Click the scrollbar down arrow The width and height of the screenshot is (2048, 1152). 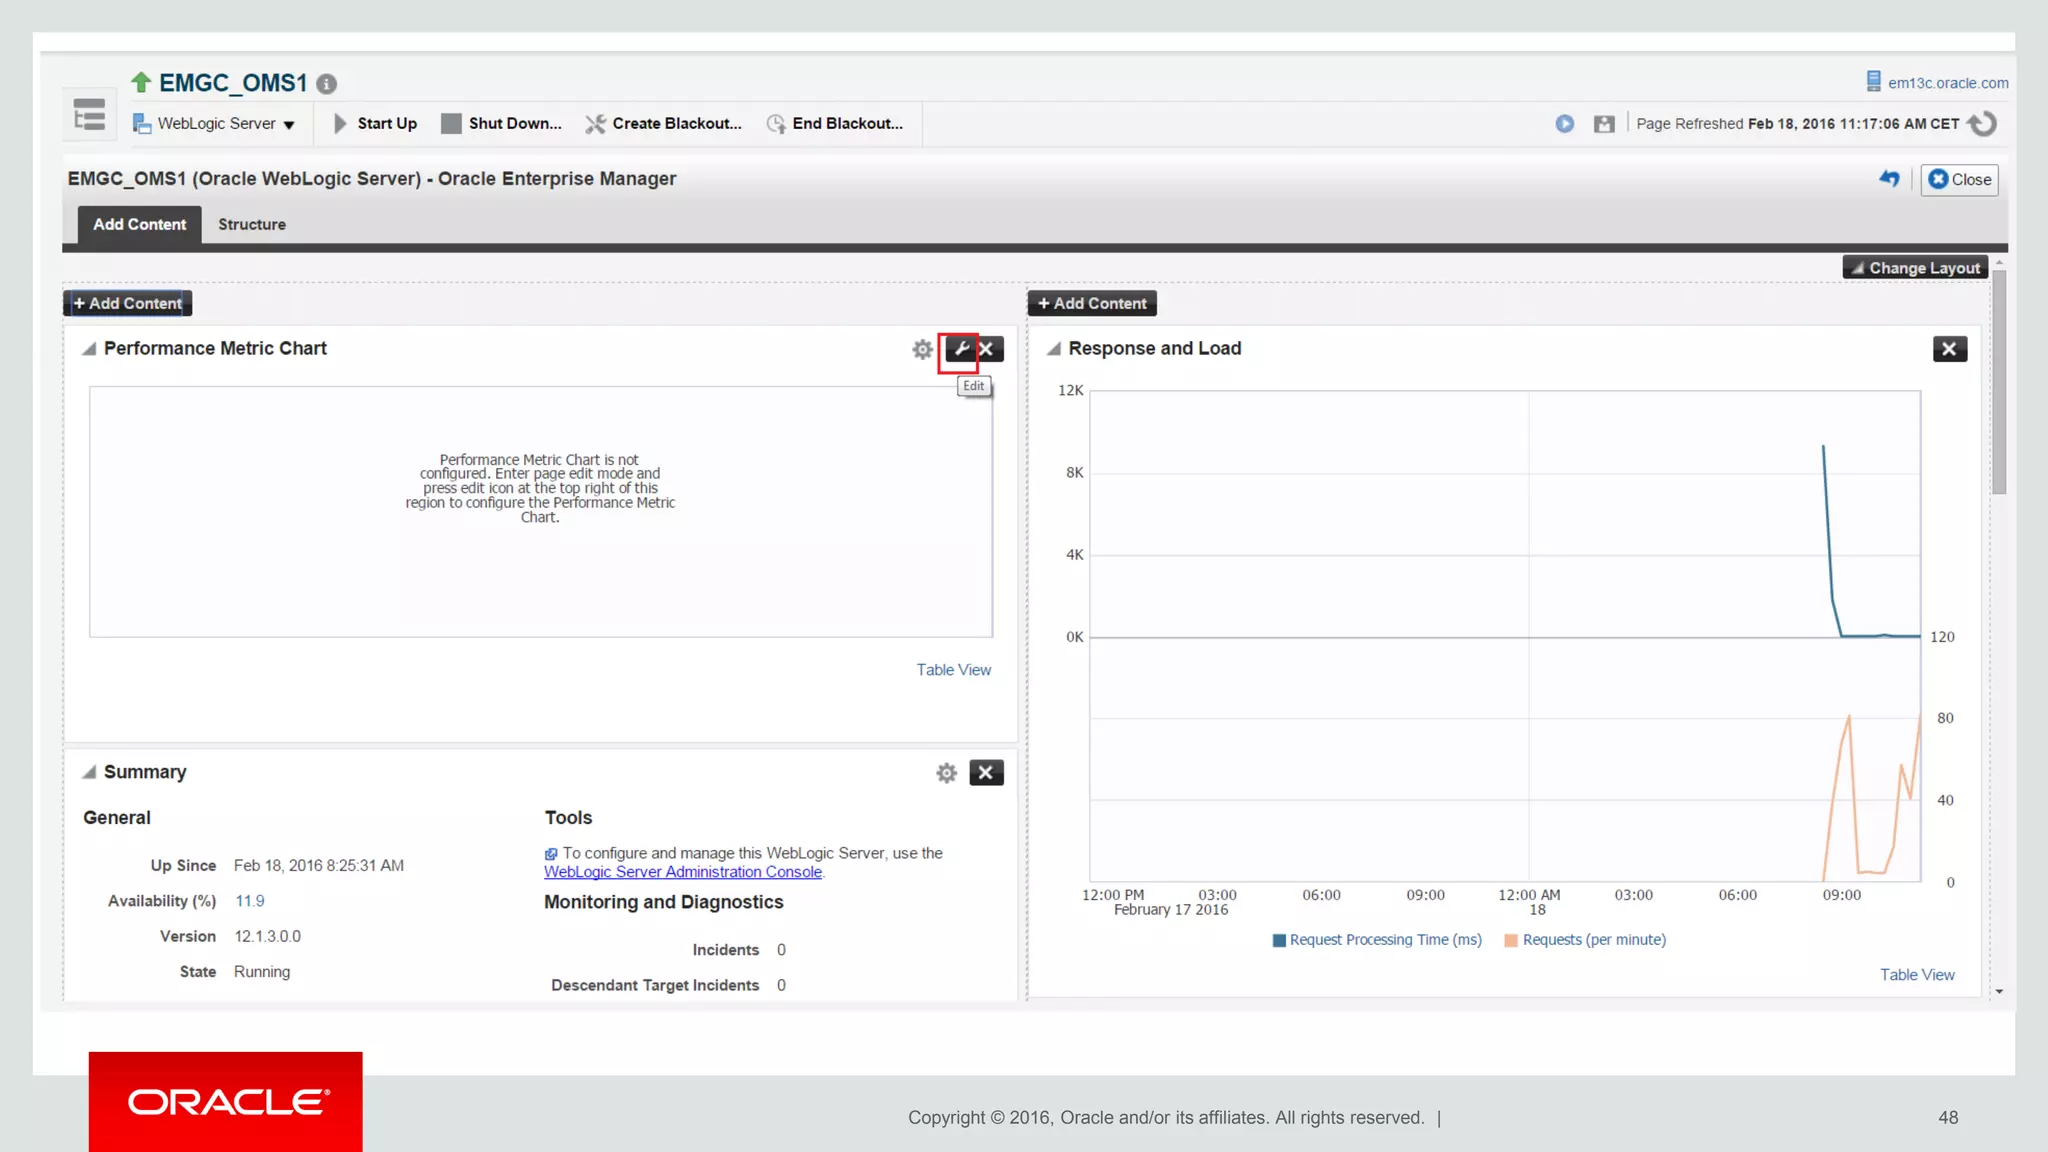point(1999,992)
